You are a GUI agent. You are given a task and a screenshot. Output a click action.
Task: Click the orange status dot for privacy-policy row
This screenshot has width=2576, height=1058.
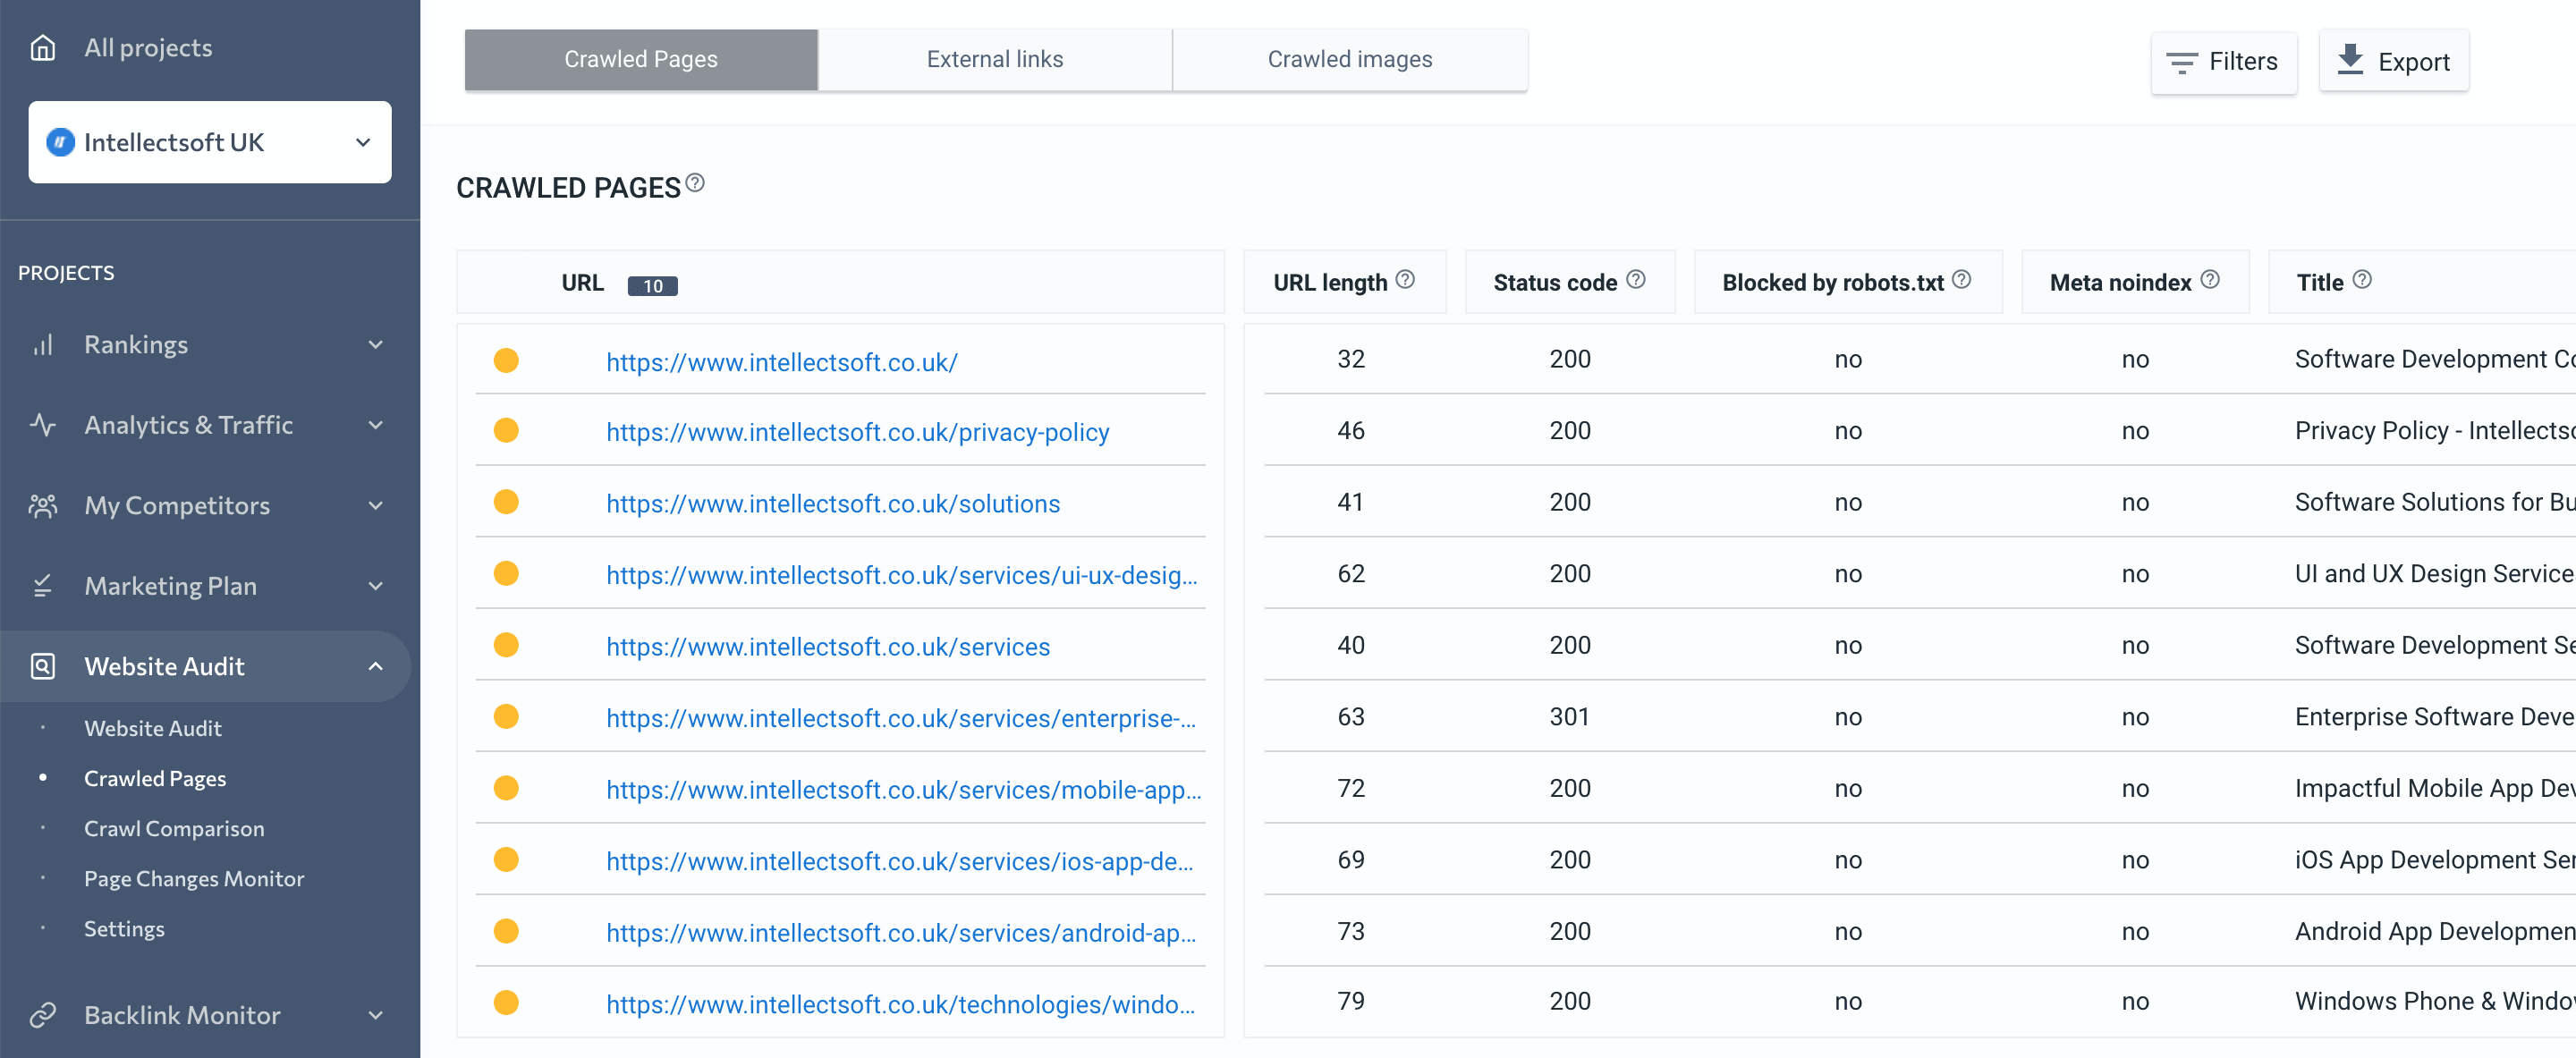[x=506, y=431]
